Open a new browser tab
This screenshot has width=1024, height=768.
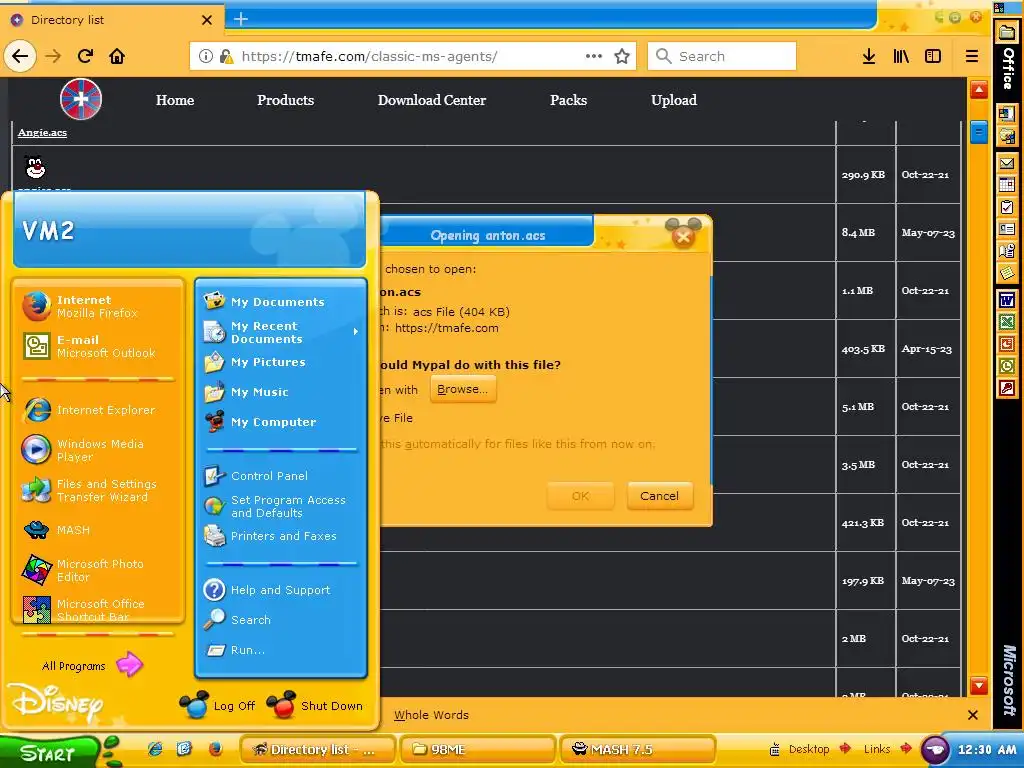[x=241, y=19]
